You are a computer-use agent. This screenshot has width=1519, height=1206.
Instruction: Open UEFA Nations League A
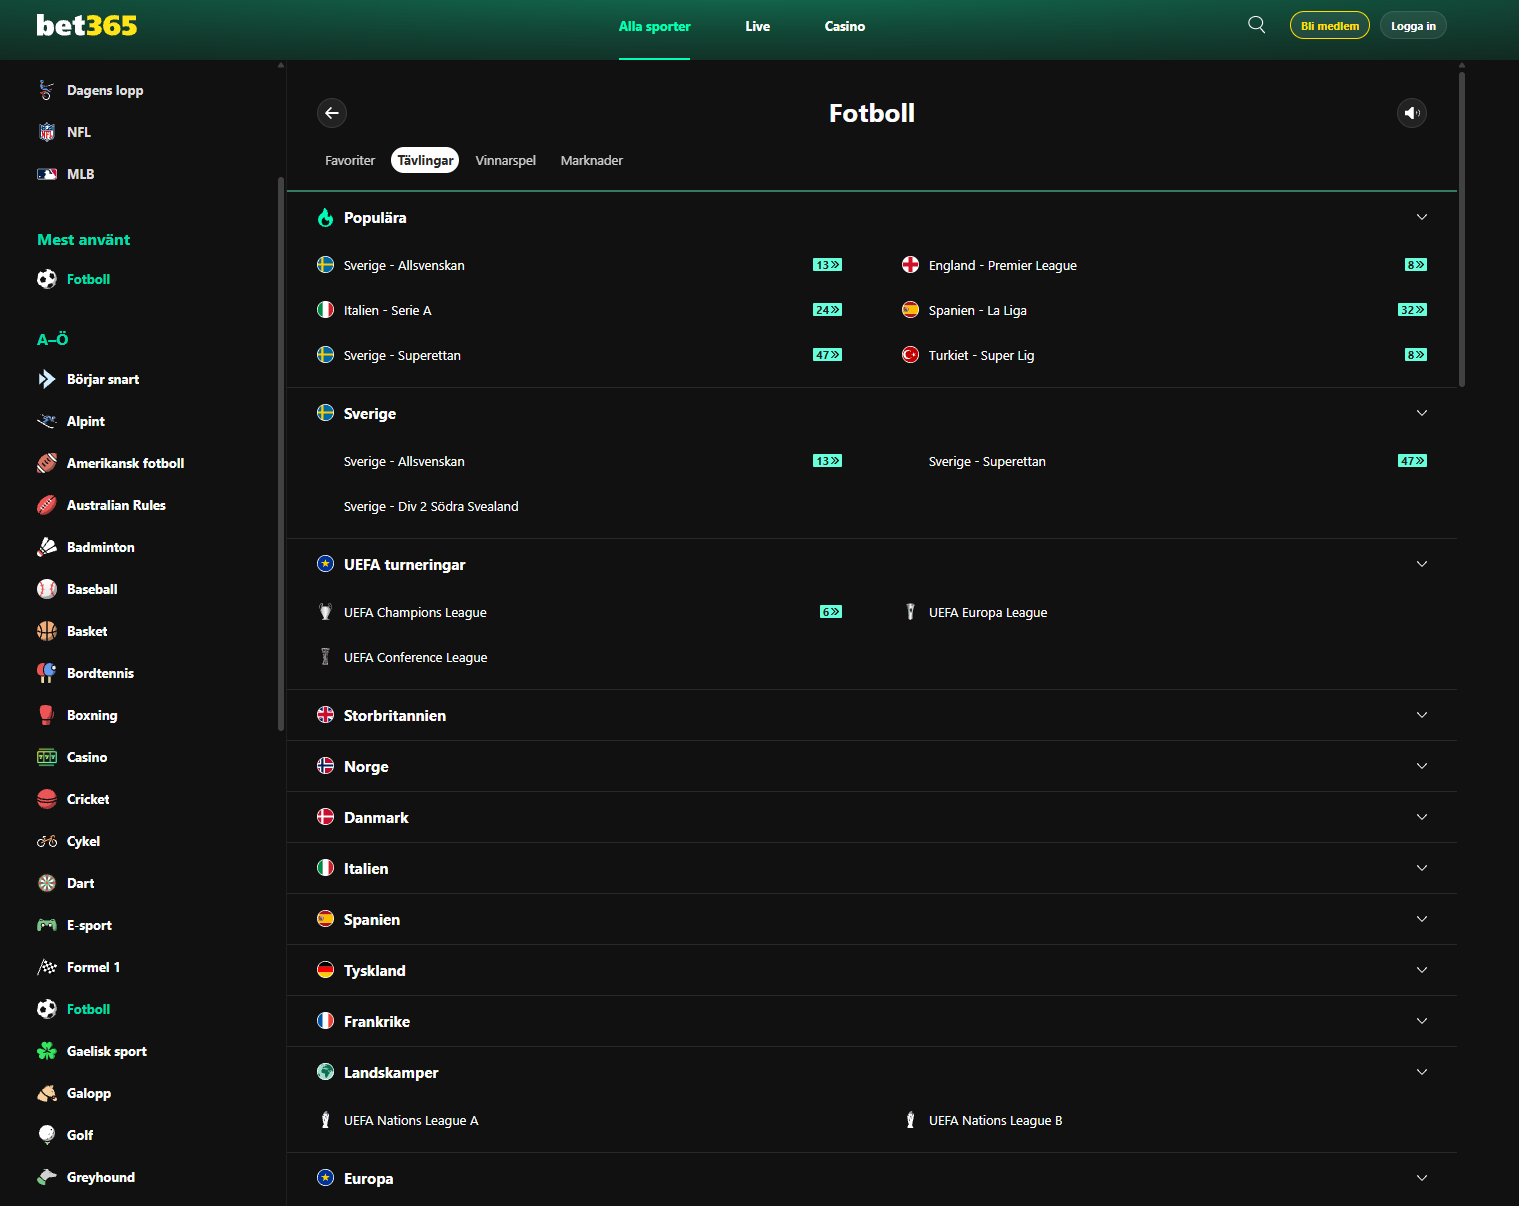(411, 1120)
